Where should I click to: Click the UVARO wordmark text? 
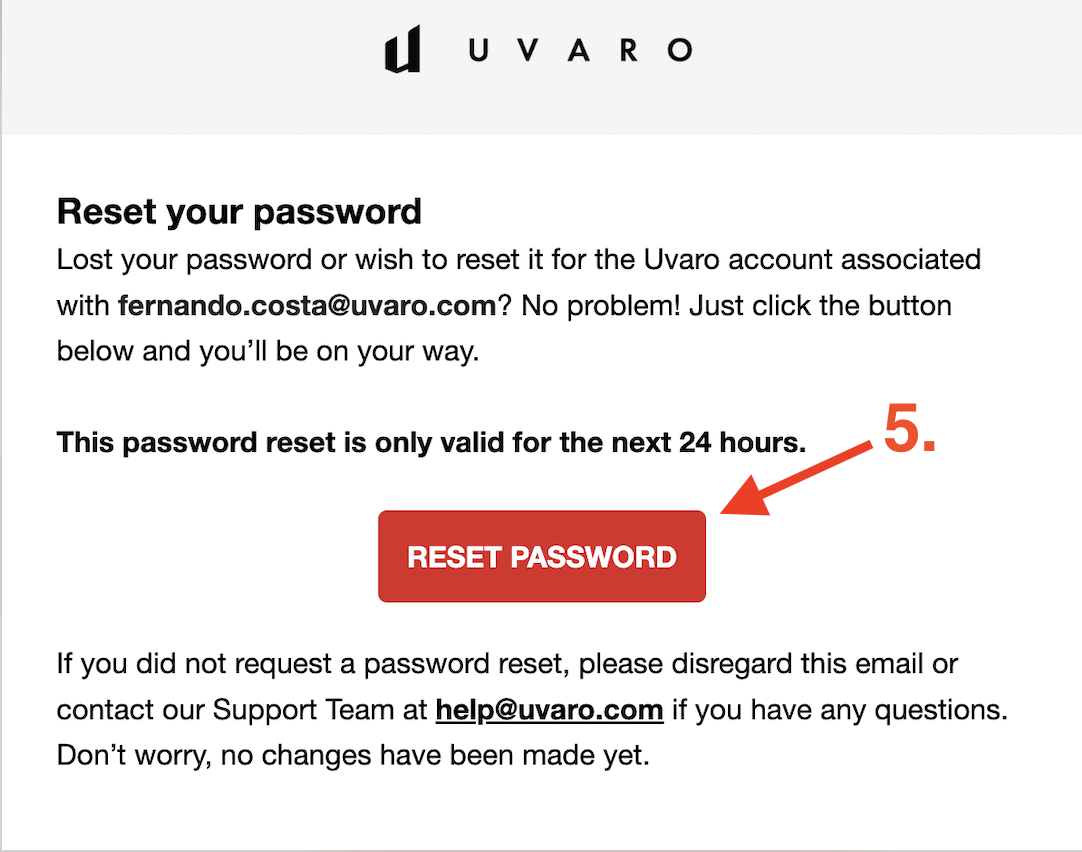(580, 50)
